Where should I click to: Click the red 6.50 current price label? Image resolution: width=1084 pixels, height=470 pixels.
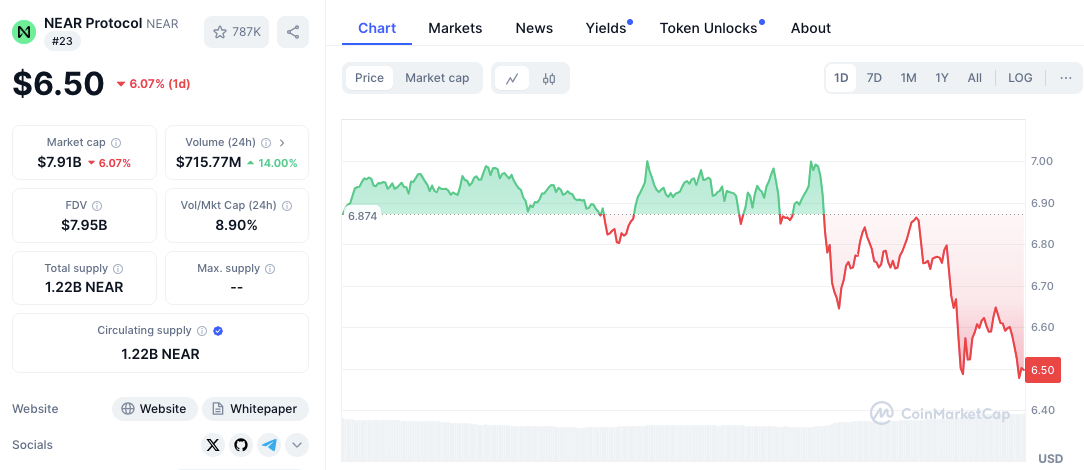pyautogui.click(x=1042, y=370)
